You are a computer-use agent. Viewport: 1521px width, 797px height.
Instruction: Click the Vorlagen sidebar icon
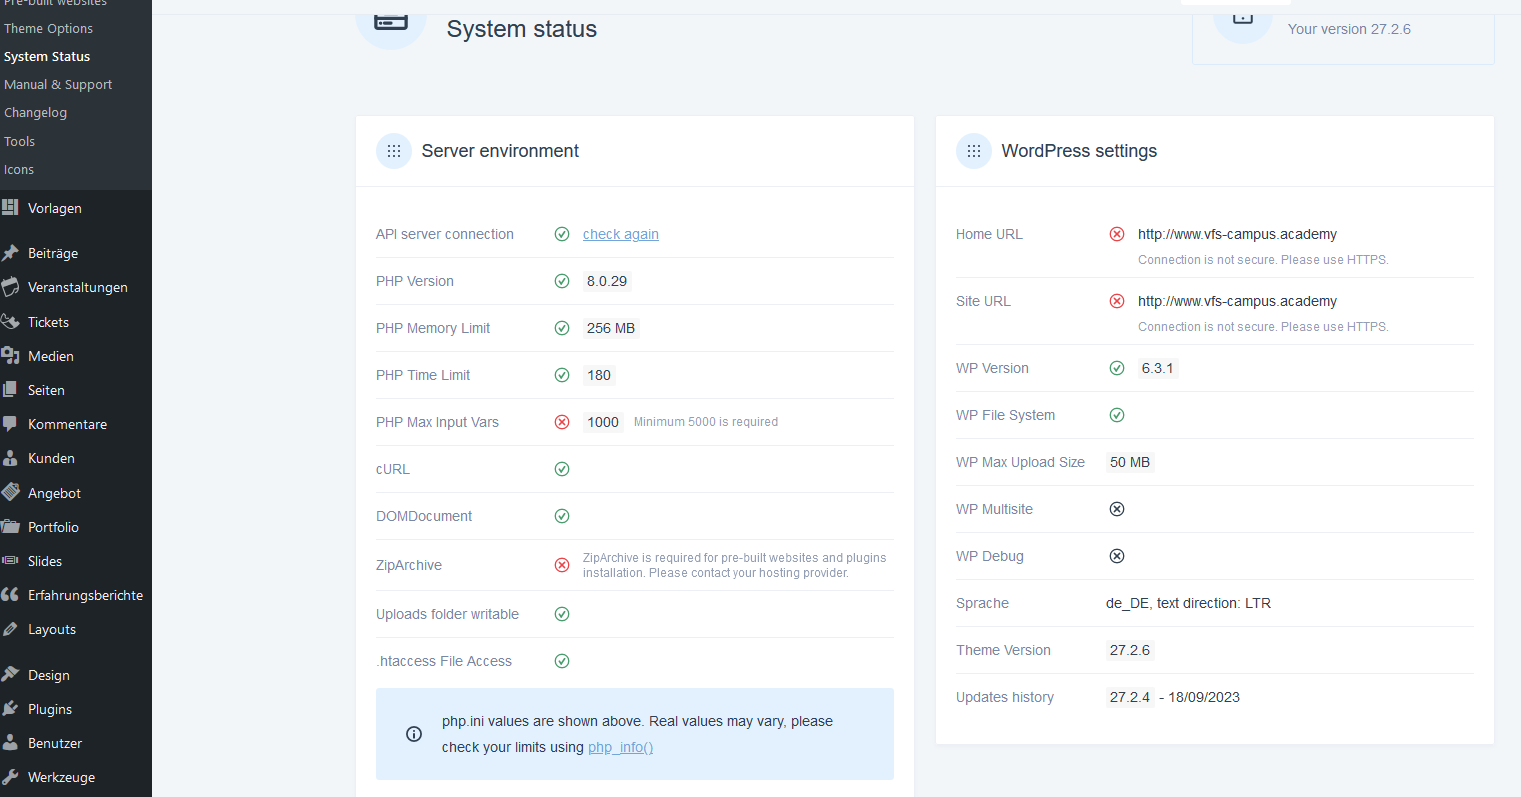coord(10,207)
